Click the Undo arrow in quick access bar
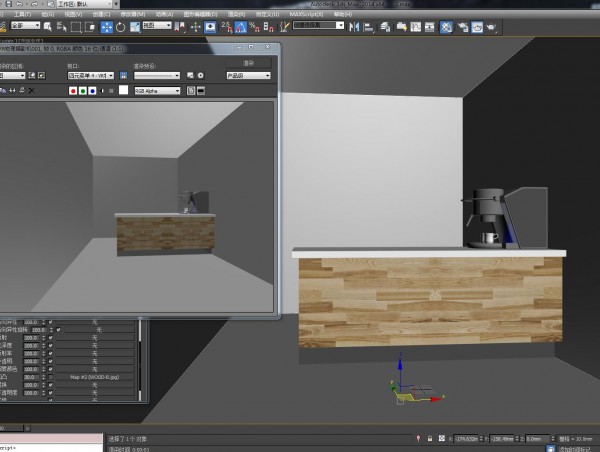Image resolution: width=600 pixels, height=452 pixels. point(19,4)
